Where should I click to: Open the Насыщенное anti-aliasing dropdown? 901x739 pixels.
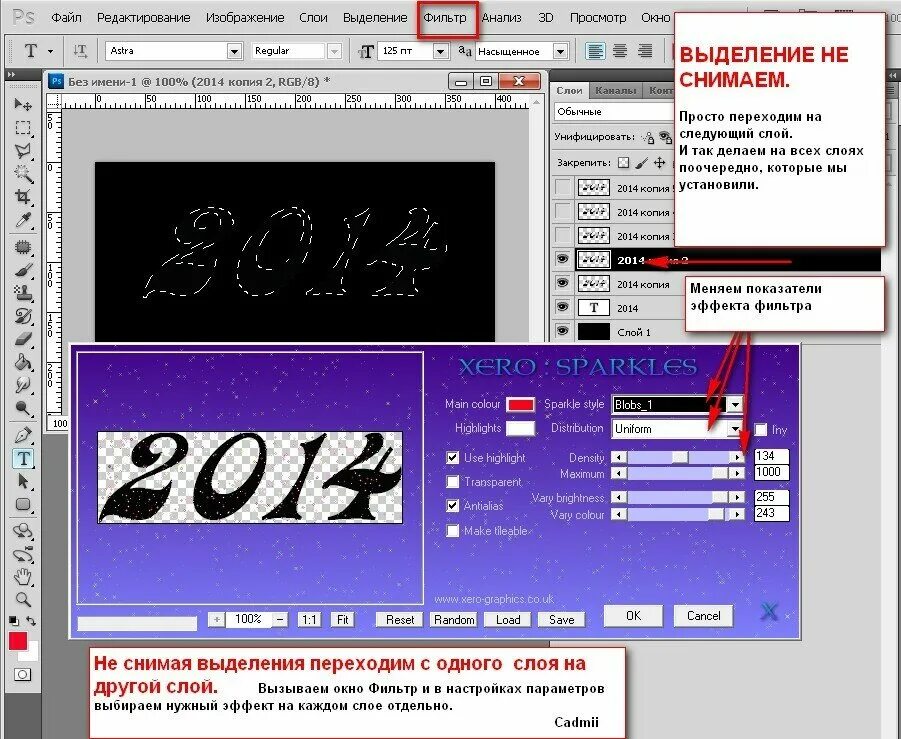pyautogui.click(x=560, y=51)
